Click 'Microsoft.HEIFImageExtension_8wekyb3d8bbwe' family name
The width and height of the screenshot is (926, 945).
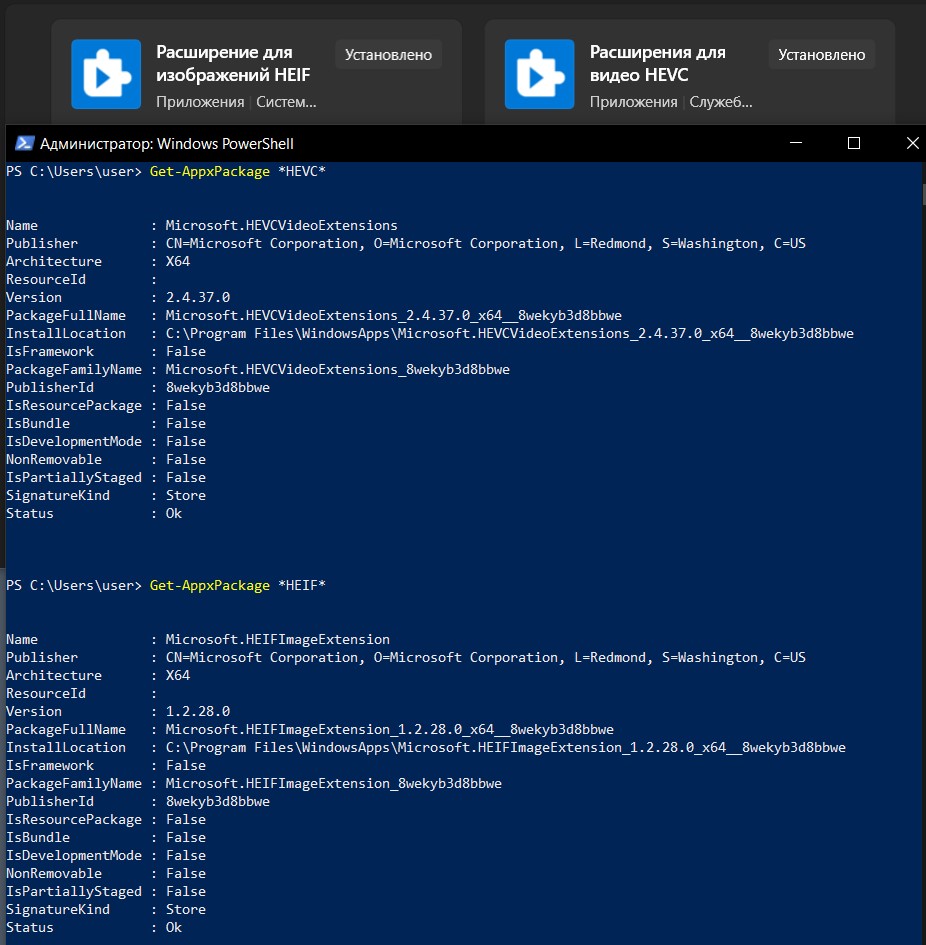click(333, 784)
